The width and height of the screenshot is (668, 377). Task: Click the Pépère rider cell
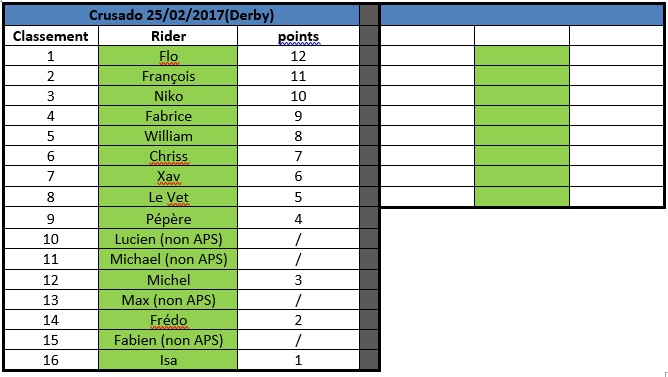[168, 218]
